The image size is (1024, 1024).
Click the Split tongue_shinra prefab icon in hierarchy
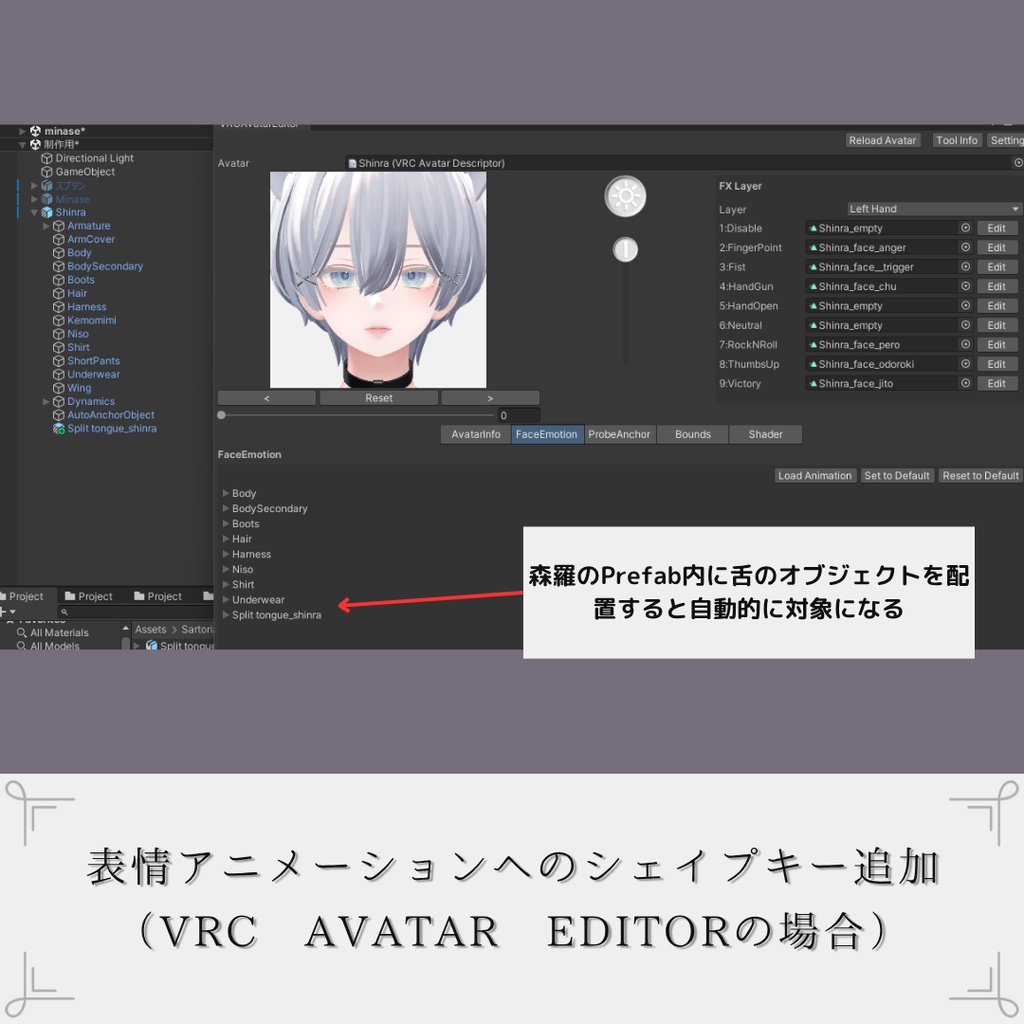58,429
